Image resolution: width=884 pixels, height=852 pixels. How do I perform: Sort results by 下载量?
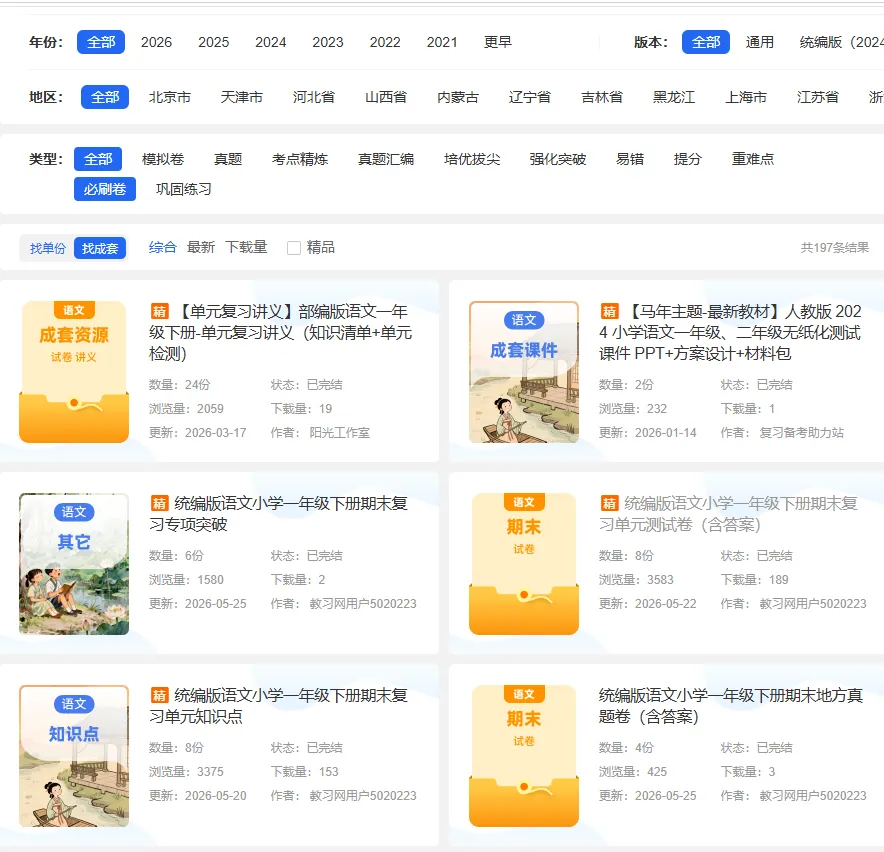click(x=246, y=247)
